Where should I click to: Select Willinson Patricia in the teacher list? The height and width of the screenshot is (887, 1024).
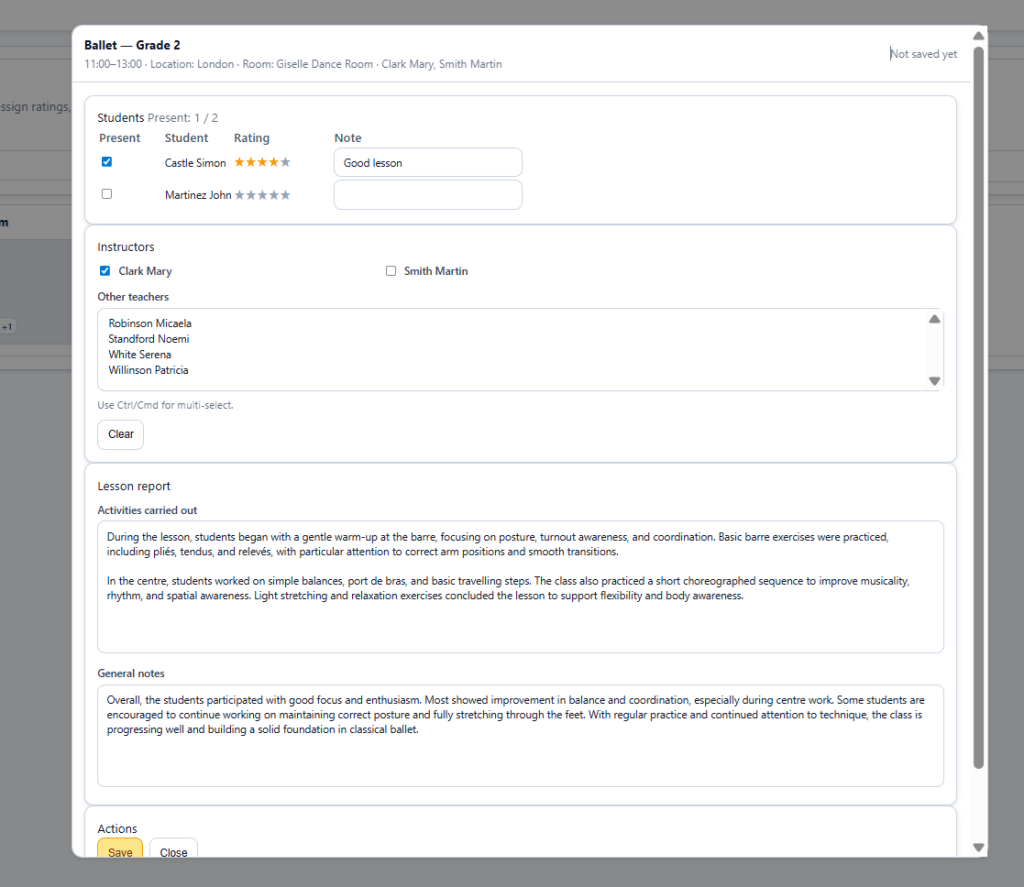[x=148, y=369]
